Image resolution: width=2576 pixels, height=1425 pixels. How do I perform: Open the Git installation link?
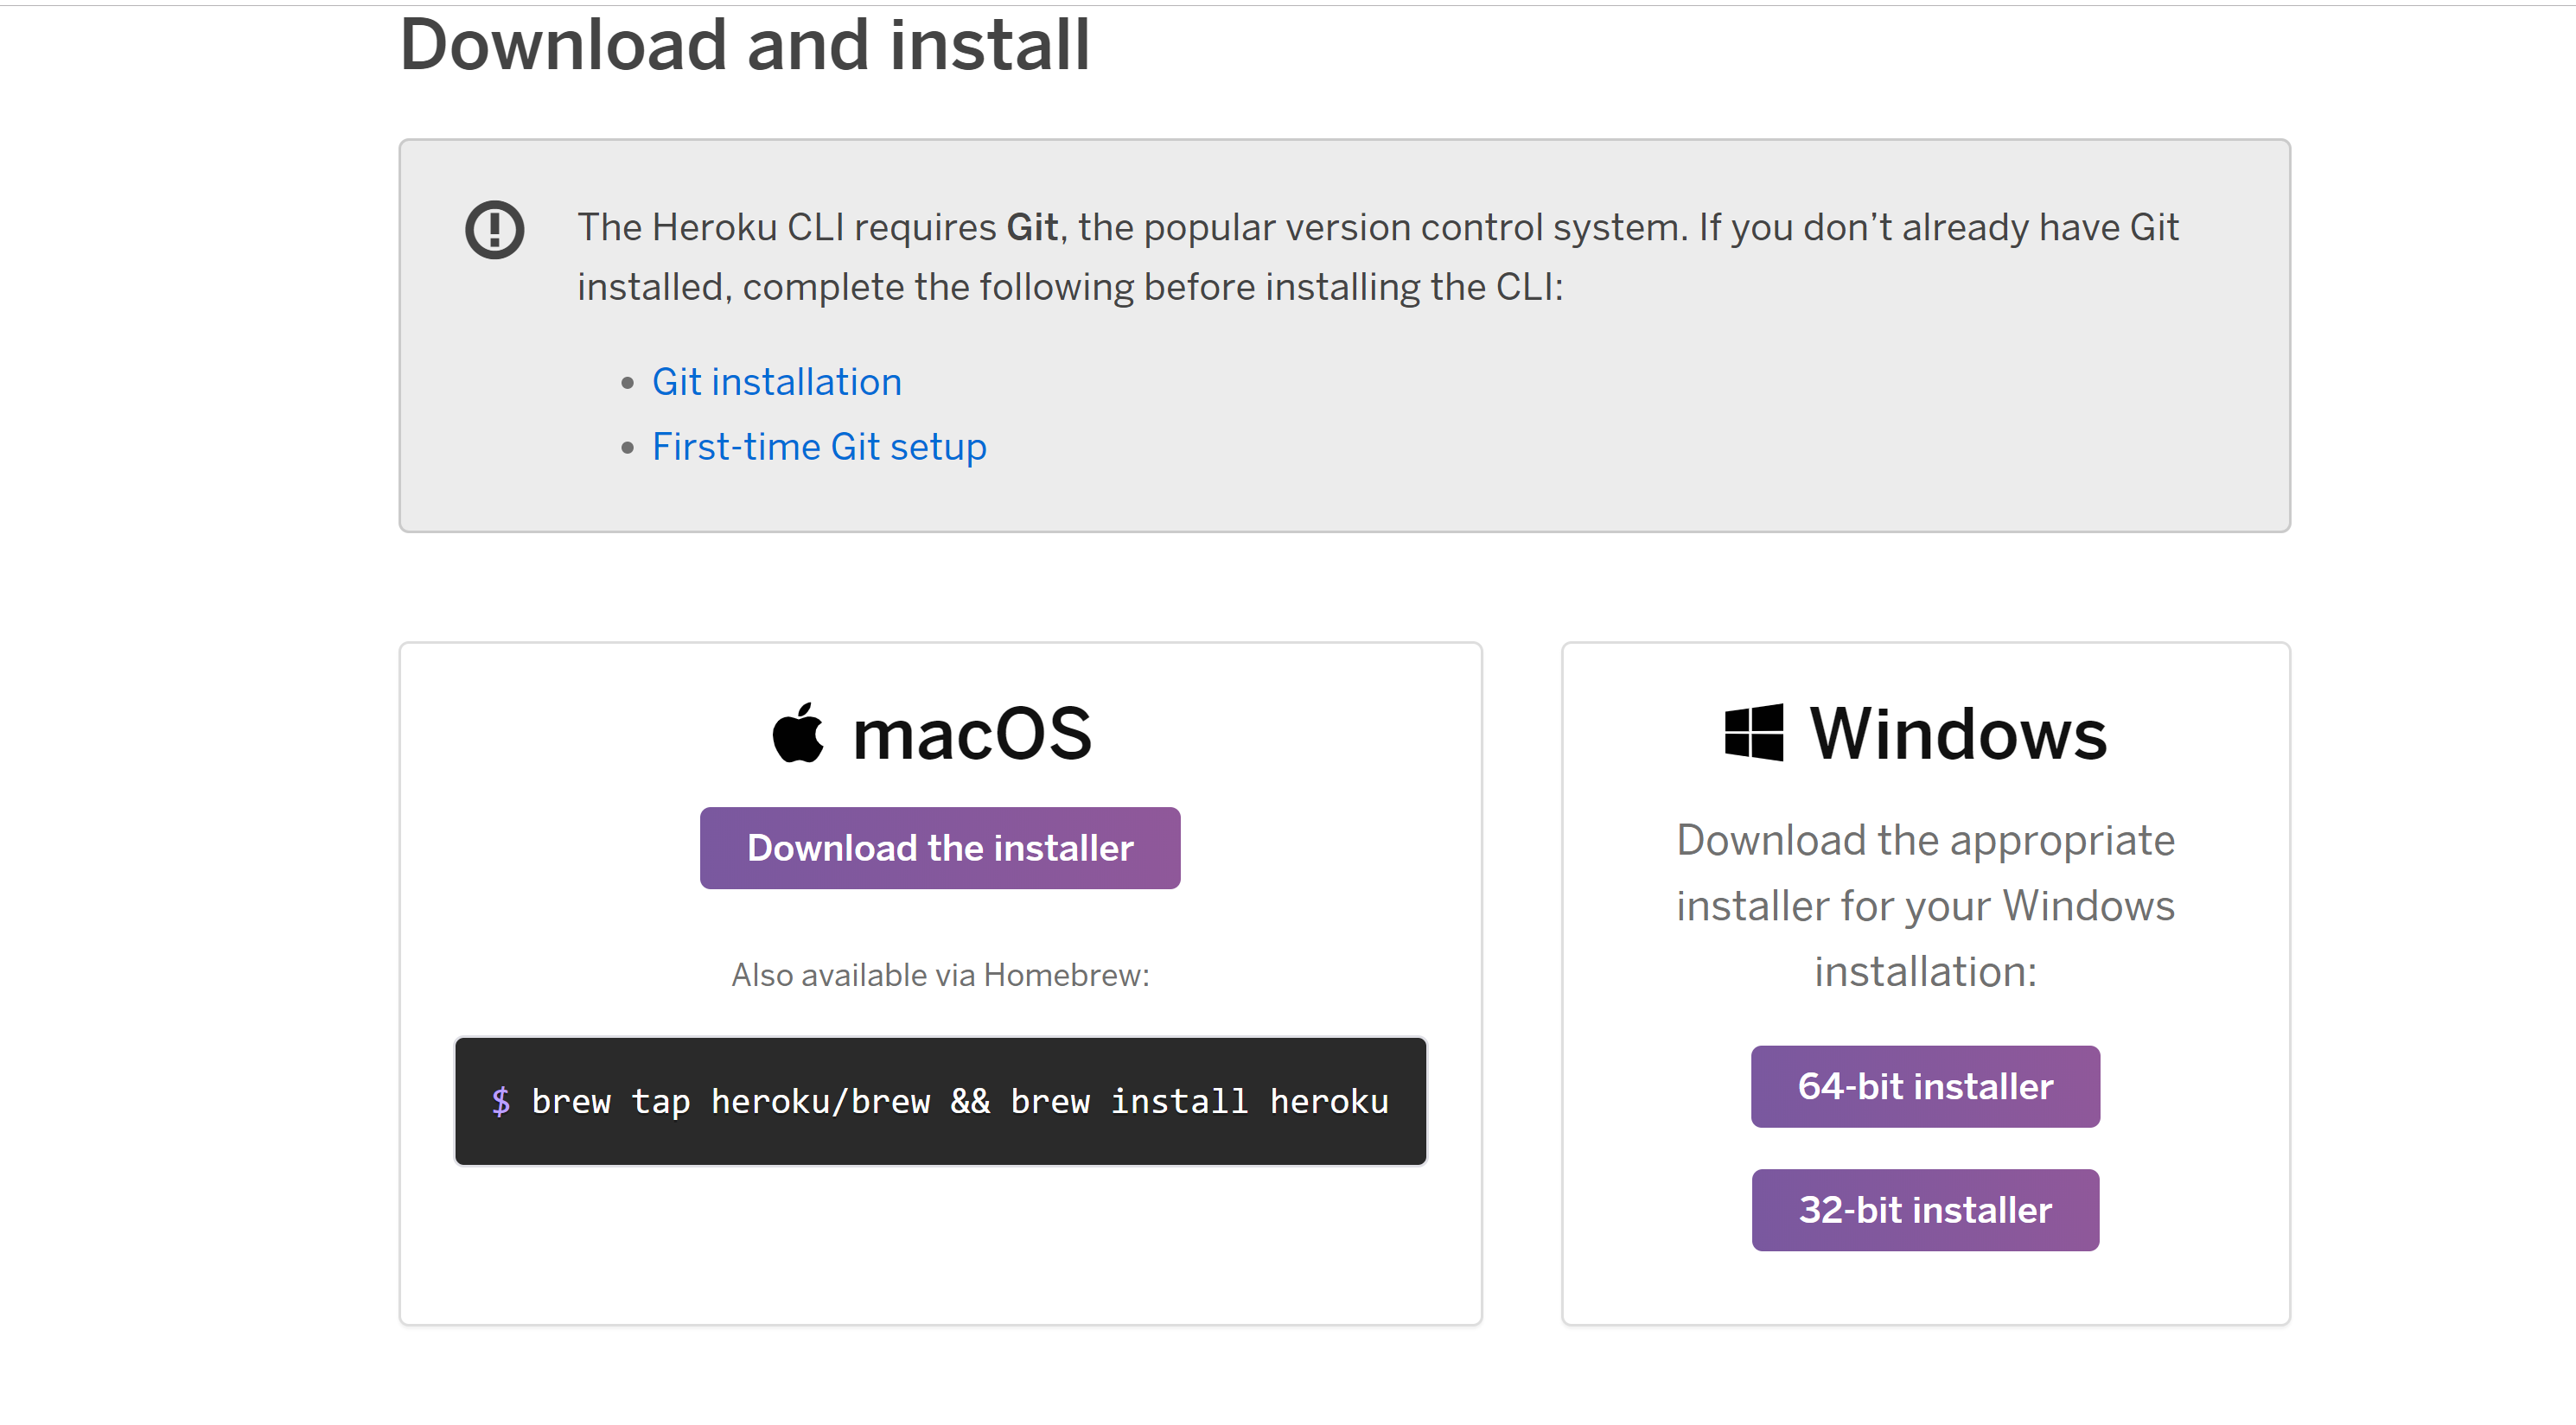776,382
